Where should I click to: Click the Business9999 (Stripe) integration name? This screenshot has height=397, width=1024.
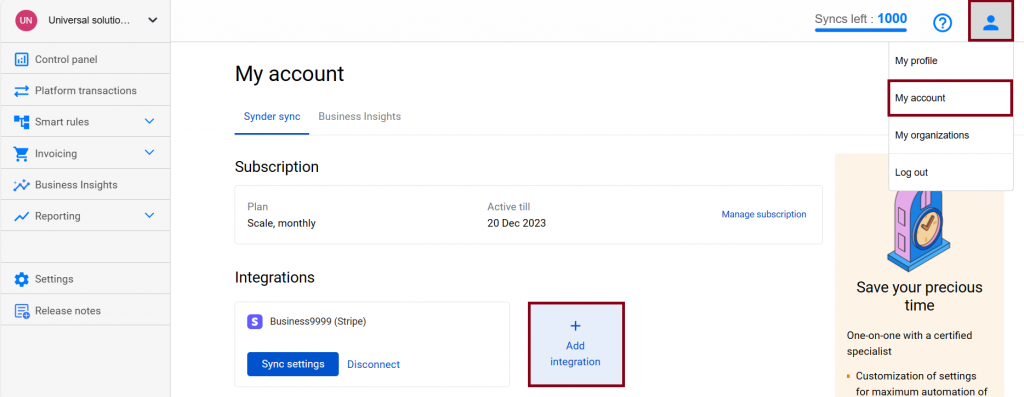[318, 321]
